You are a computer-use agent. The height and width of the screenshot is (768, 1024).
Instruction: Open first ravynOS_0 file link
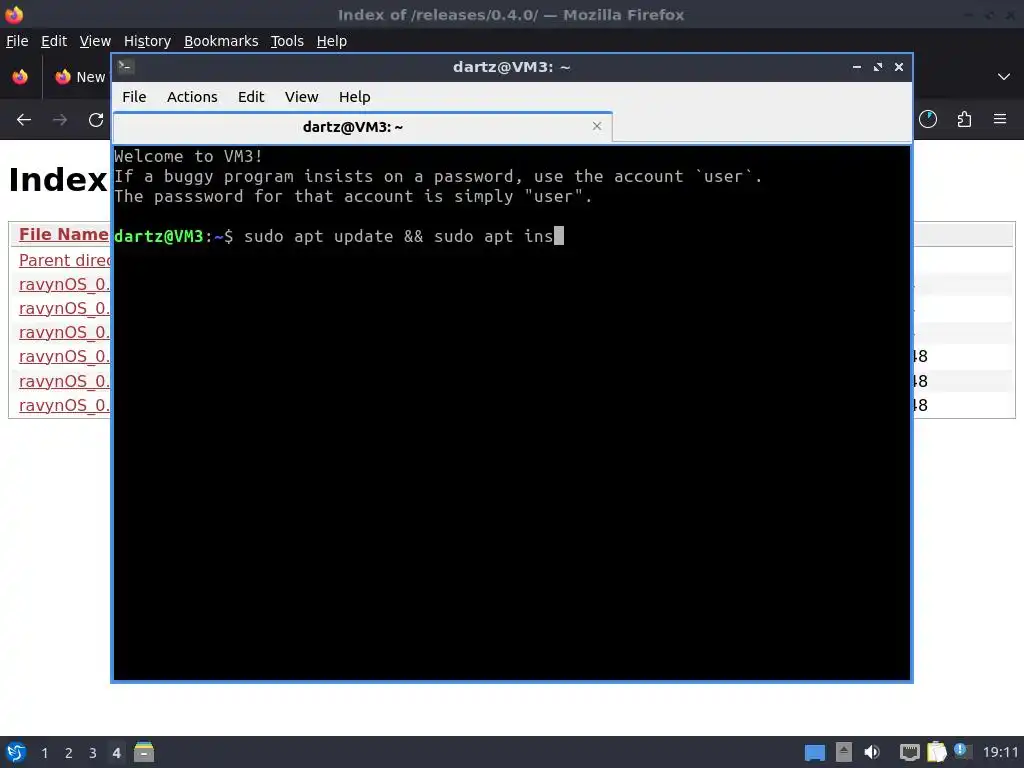[x=64, y=284]
